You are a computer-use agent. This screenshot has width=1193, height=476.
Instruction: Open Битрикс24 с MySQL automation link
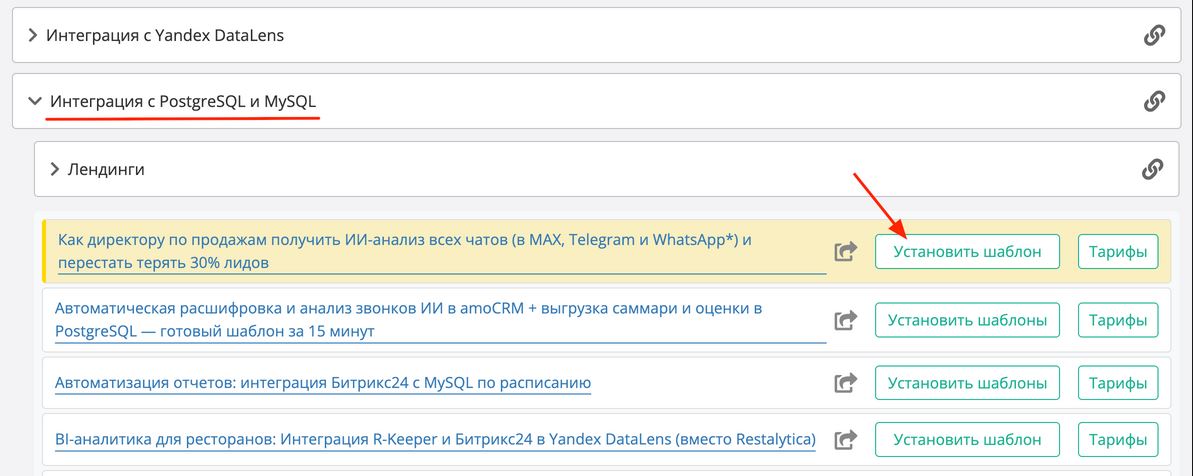click(323, 382)
